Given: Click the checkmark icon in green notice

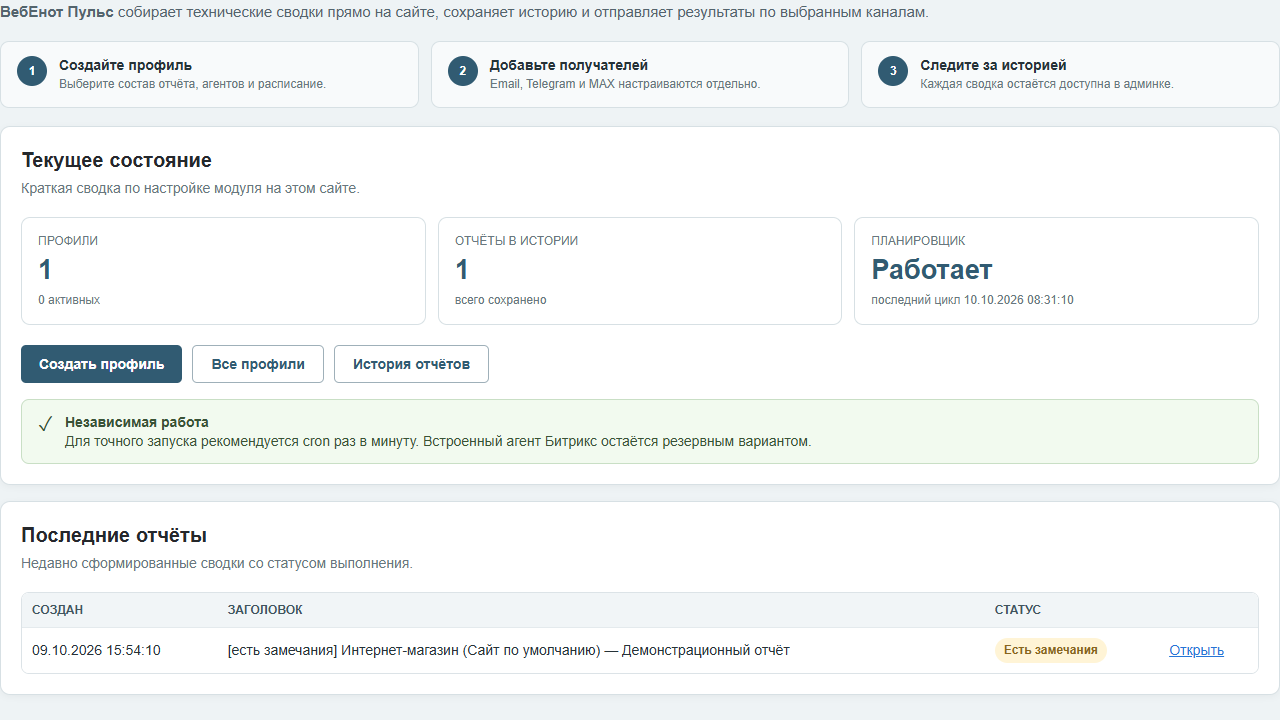Looking at the screenshot, I should [45, 425].
